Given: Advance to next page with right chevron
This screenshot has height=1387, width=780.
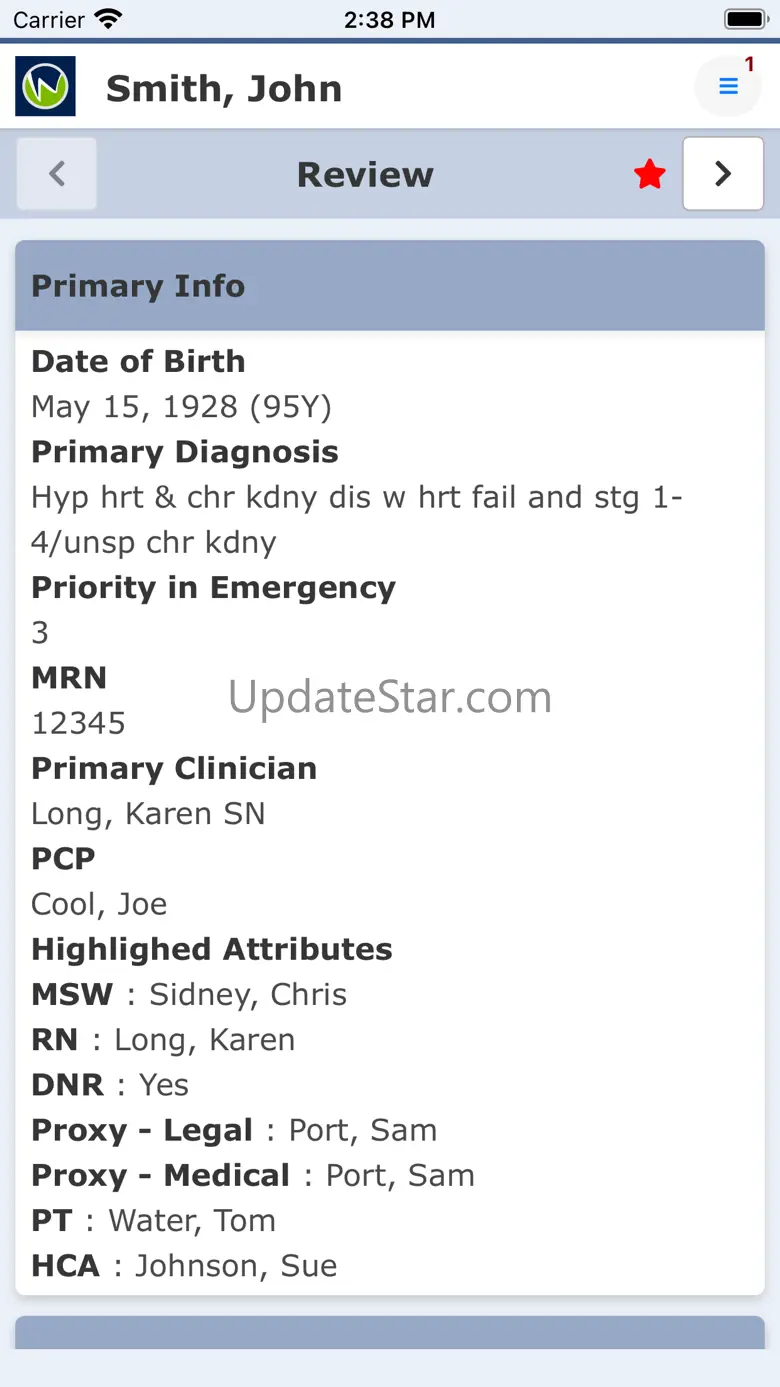Looking at the screenshot, I should (722, 174).
